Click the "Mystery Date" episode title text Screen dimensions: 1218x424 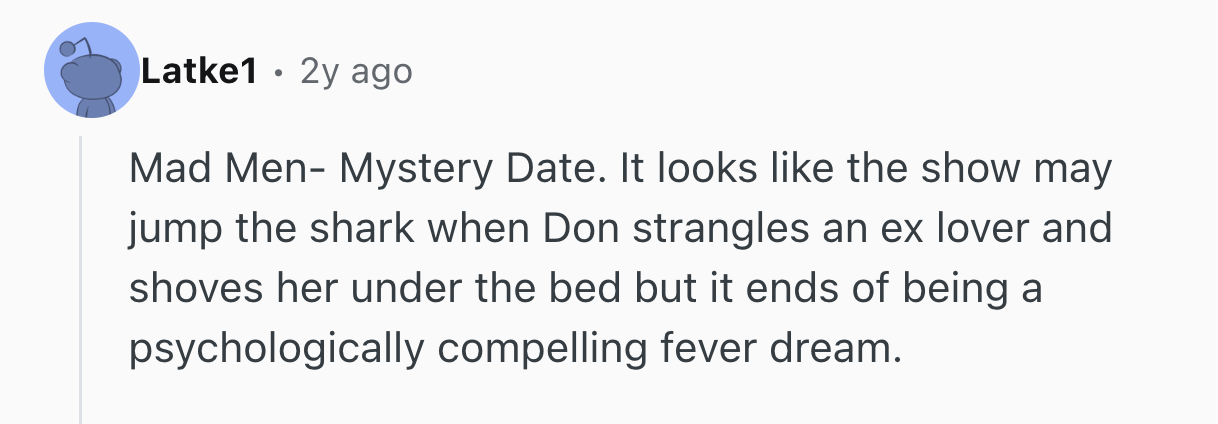tap(469, 170)
